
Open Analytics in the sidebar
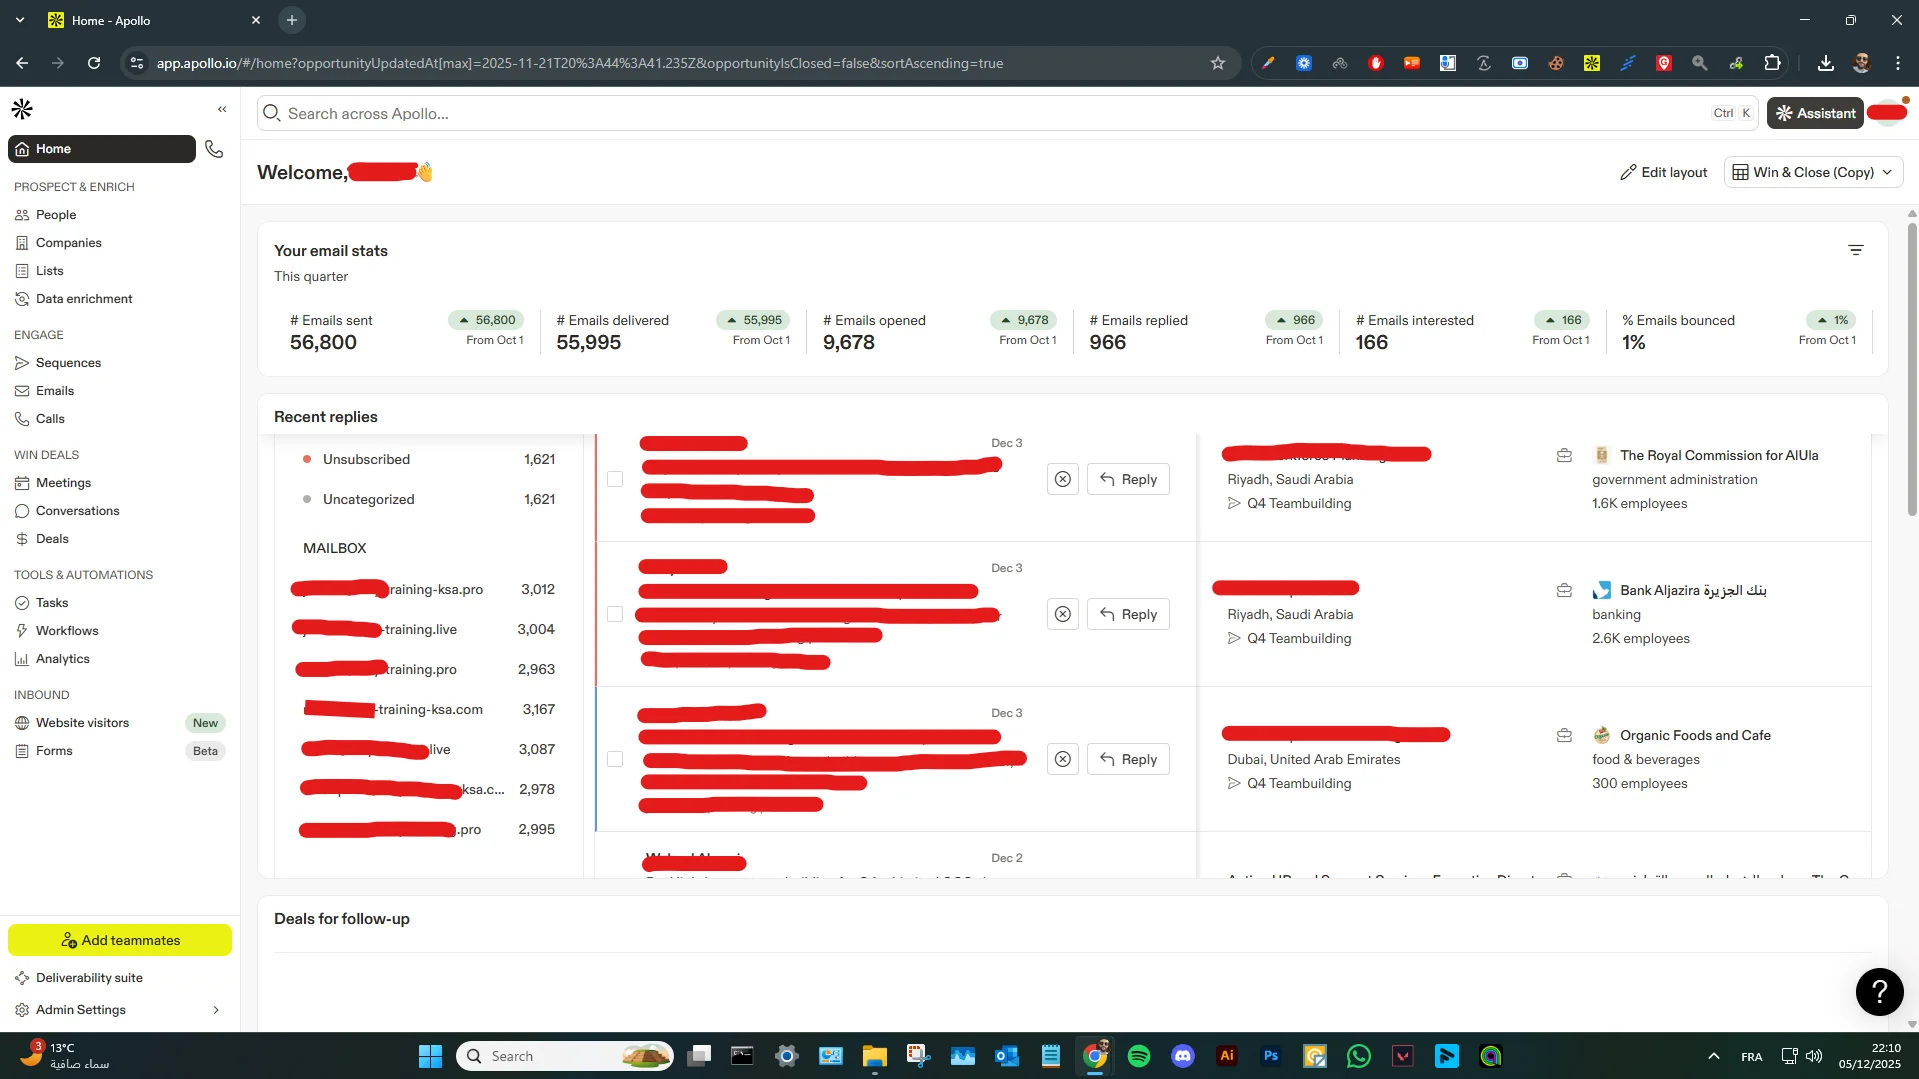point(62,659)
